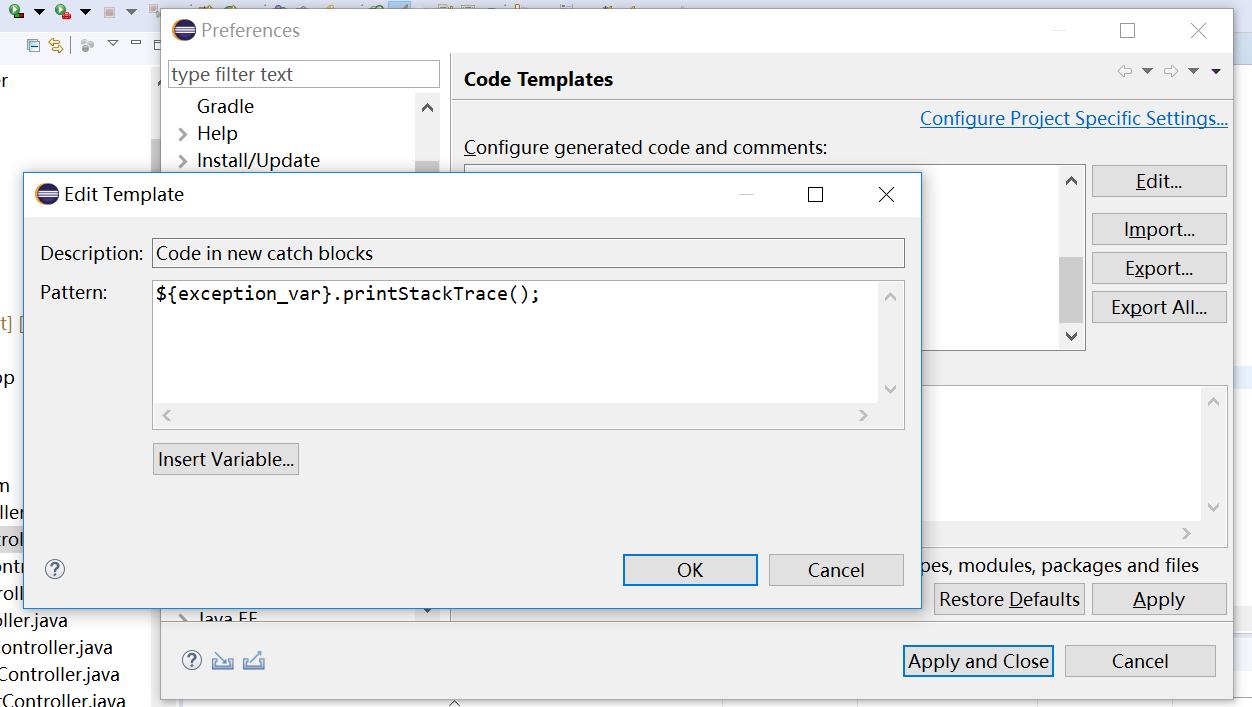The image size is (1252, 707).
Task: Go back using the back arrow in Code Templates
Action: [x=1126, y=71]
